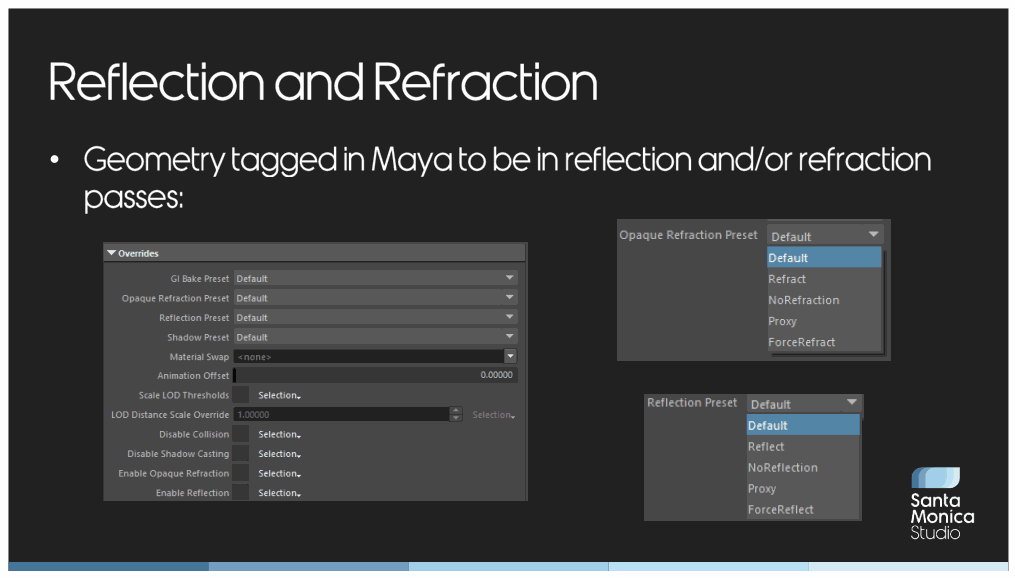Open the GI Bake Preset dropdown

tap(375, 278)
